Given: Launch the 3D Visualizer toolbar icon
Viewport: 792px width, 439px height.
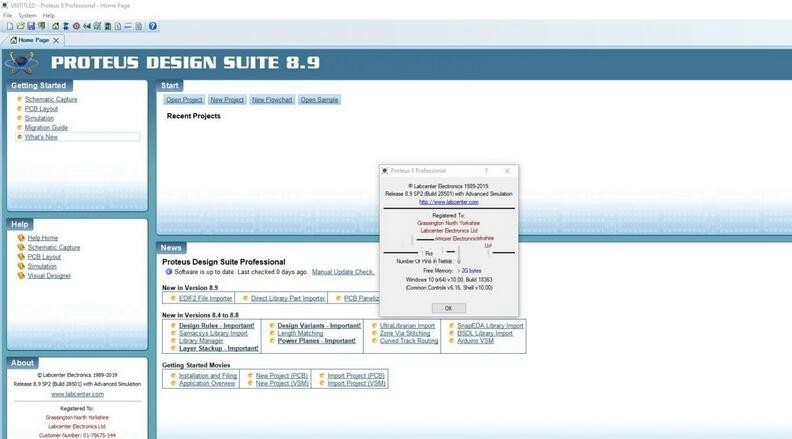Looking at the screenshot, I should 87,26.
